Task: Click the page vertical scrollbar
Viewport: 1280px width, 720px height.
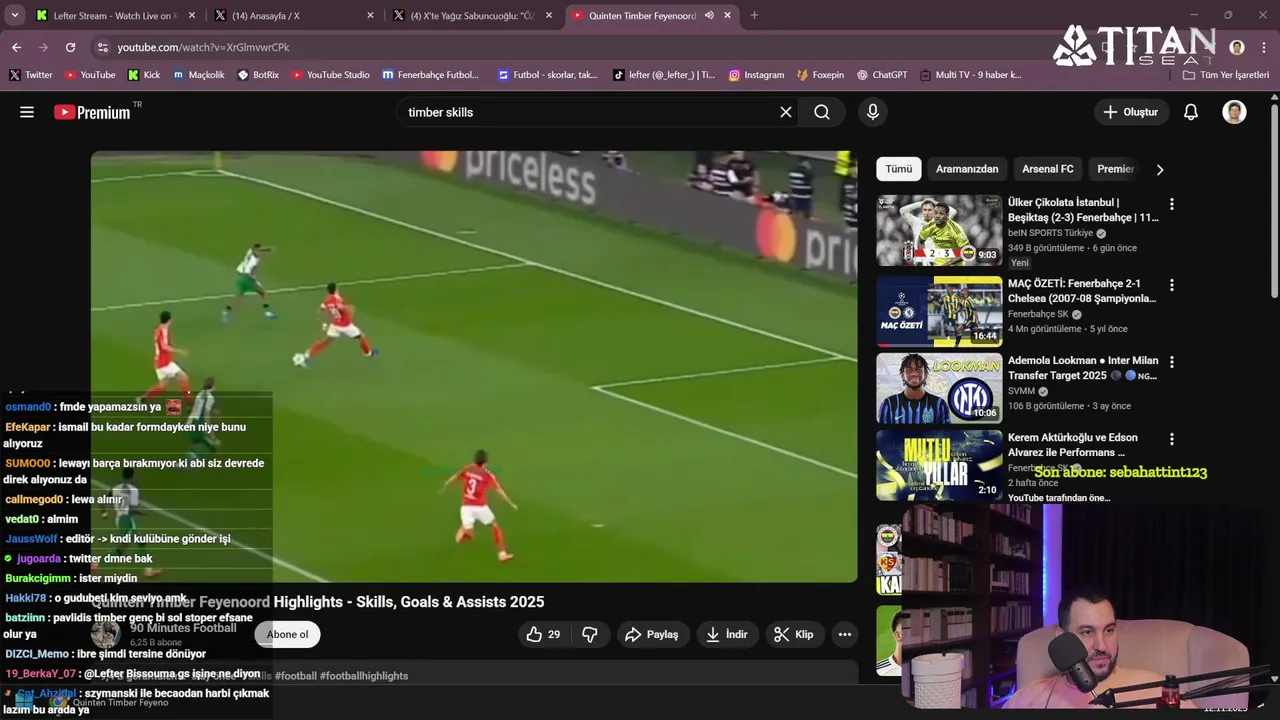Action: [1274, 200]
